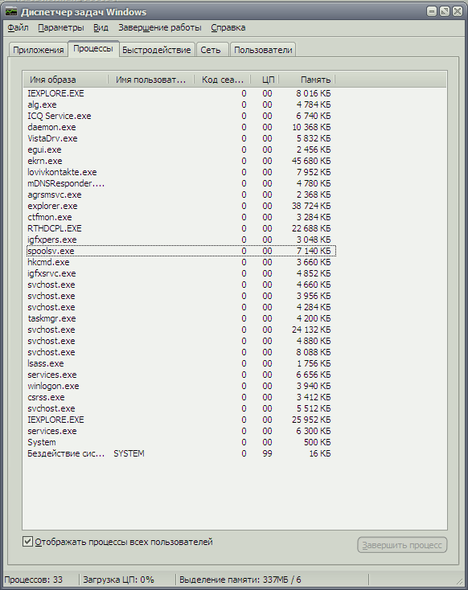Open the Файл menu
Screen dimensions: 468x590
pos(18,27)
